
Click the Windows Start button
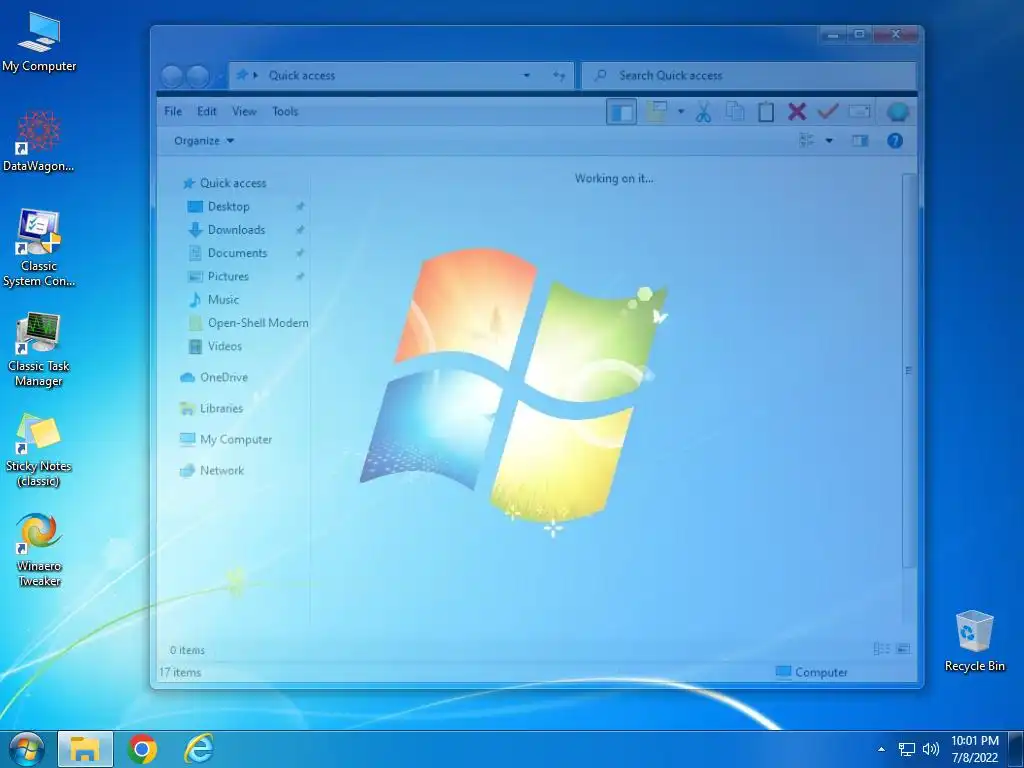coord(26,749)
